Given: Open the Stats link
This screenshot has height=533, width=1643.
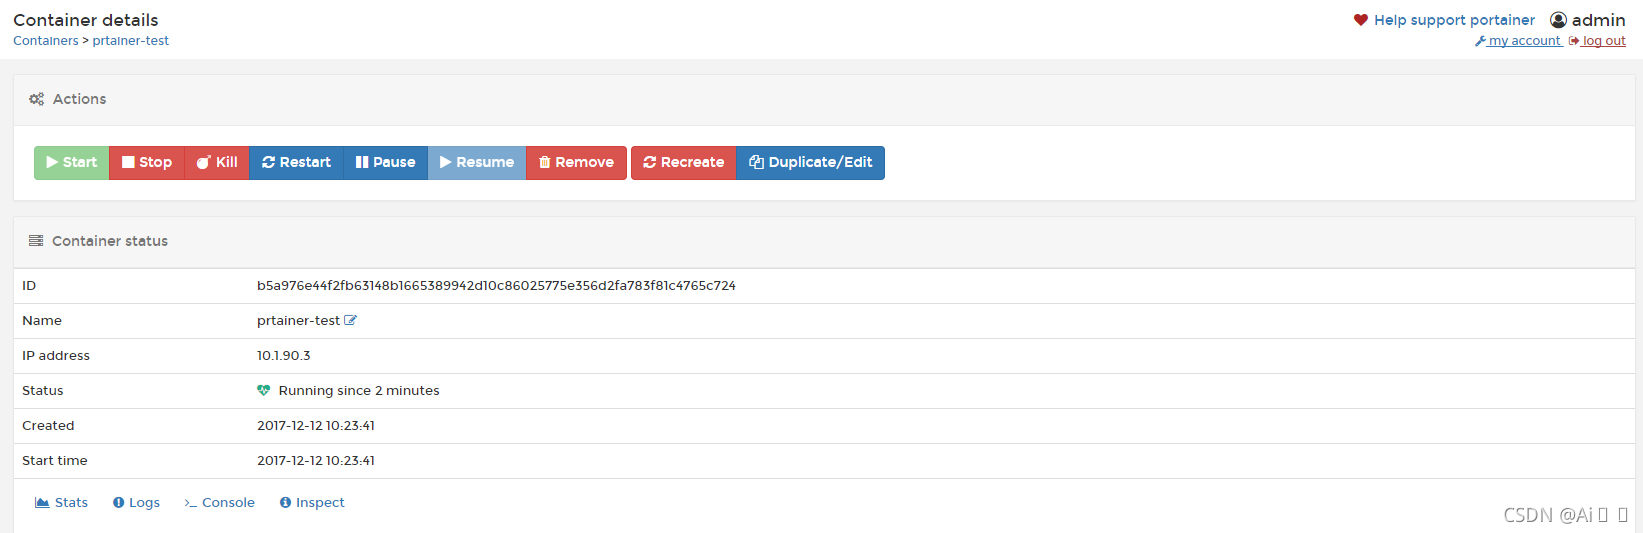Looking at the screenshot, I should [61, 503].
